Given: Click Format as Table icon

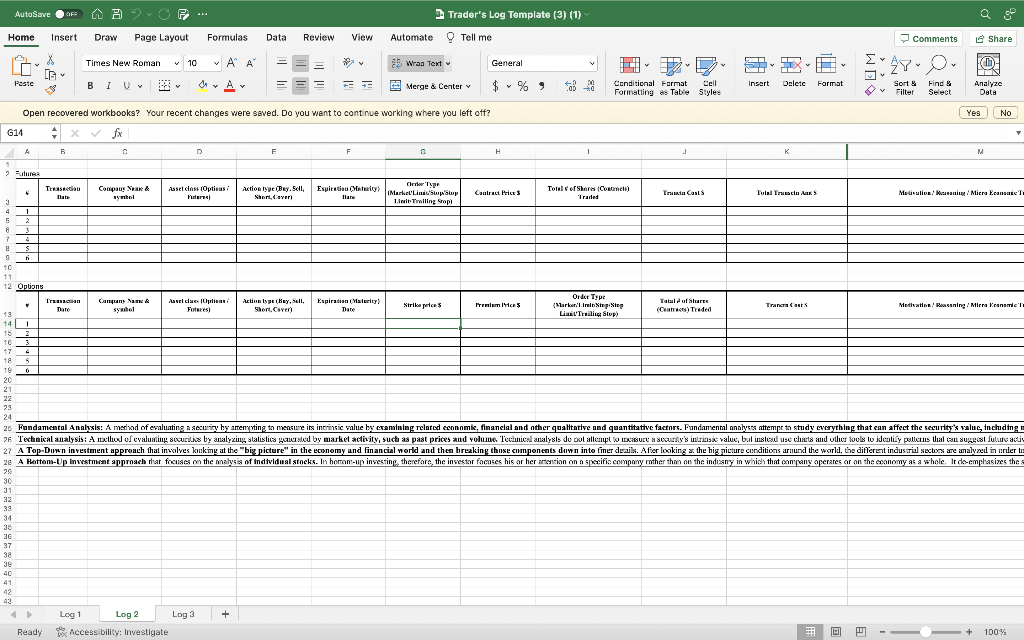Looking at the screenshot, I should click(671, 66).
